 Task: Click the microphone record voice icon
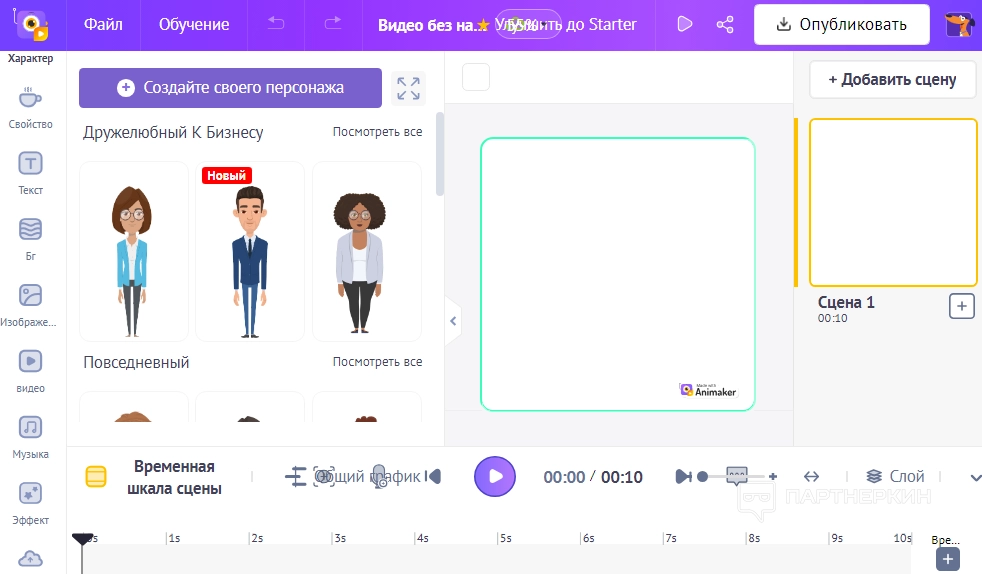click(x=379, y=477)
